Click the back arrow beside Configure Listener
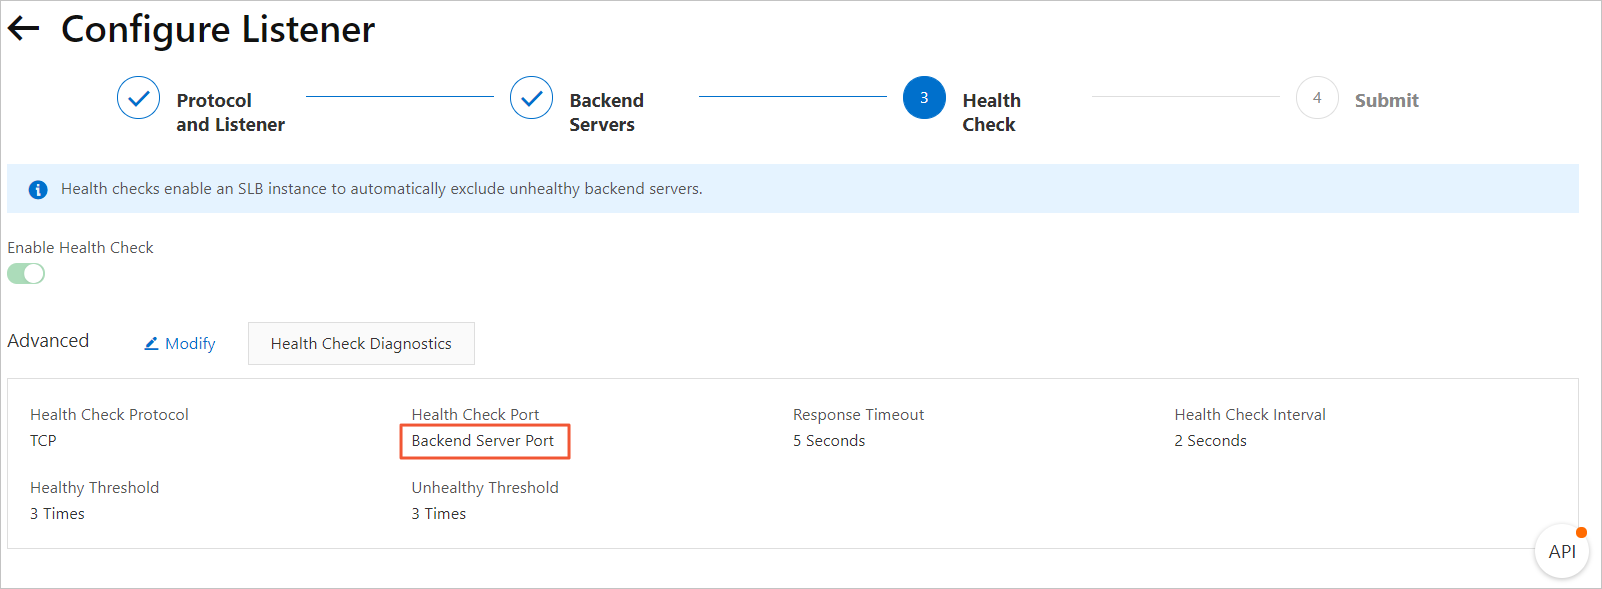1602x589 pixels. coord(23,29)
